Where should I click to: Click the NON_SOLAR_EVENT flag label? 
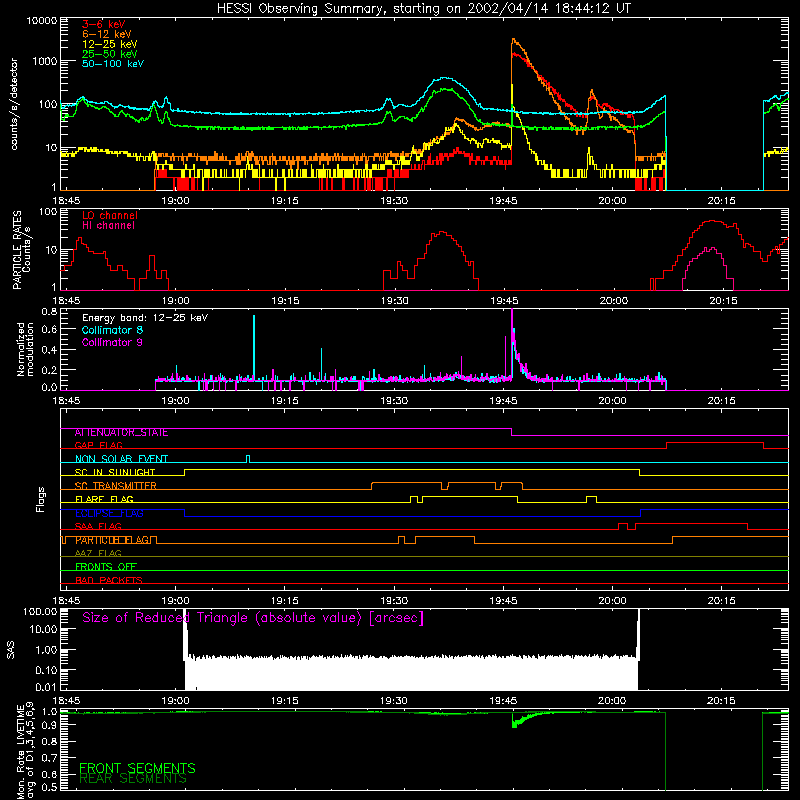(121, 459)
